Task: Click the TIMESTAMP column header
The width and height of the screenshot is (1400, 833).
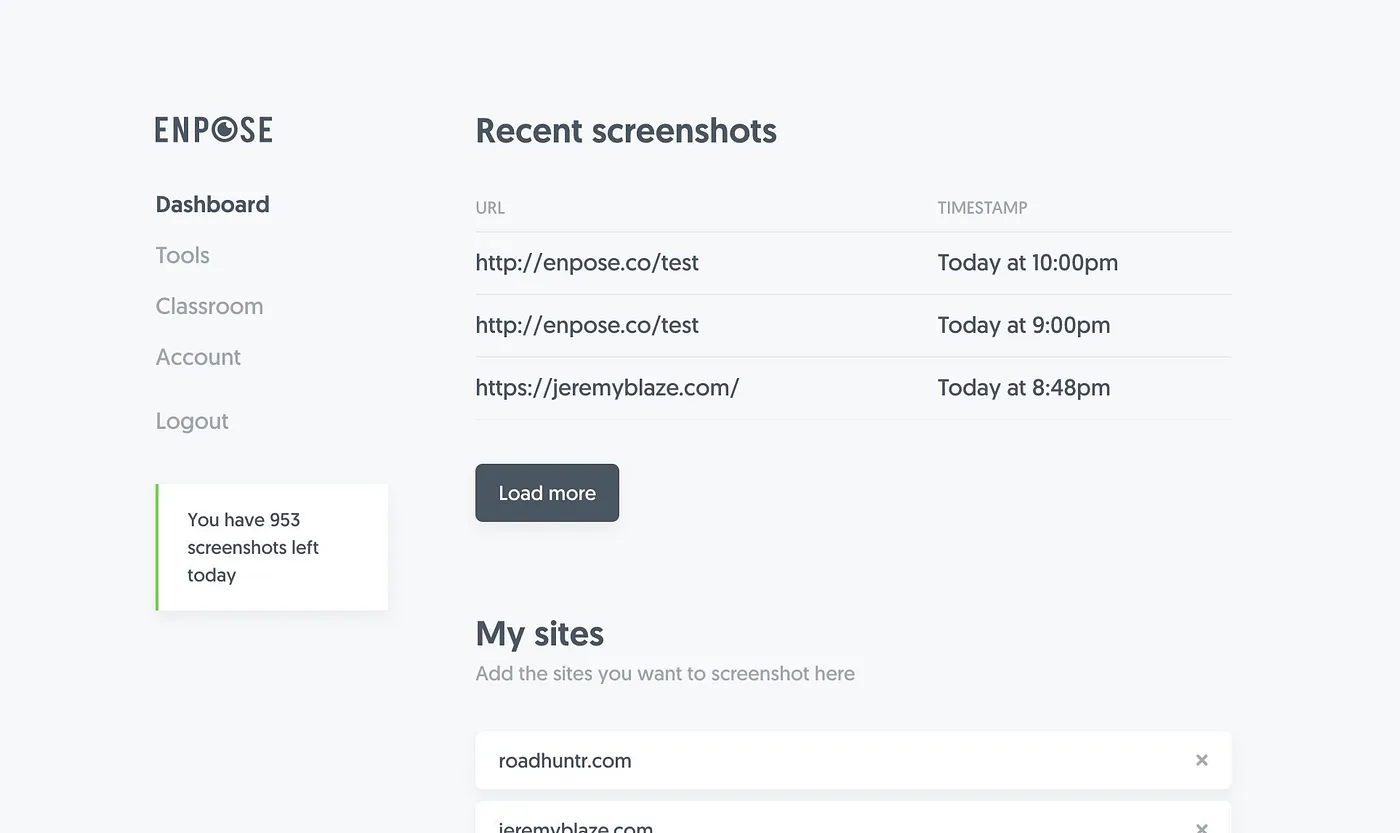Action: (x=982, y=207)
